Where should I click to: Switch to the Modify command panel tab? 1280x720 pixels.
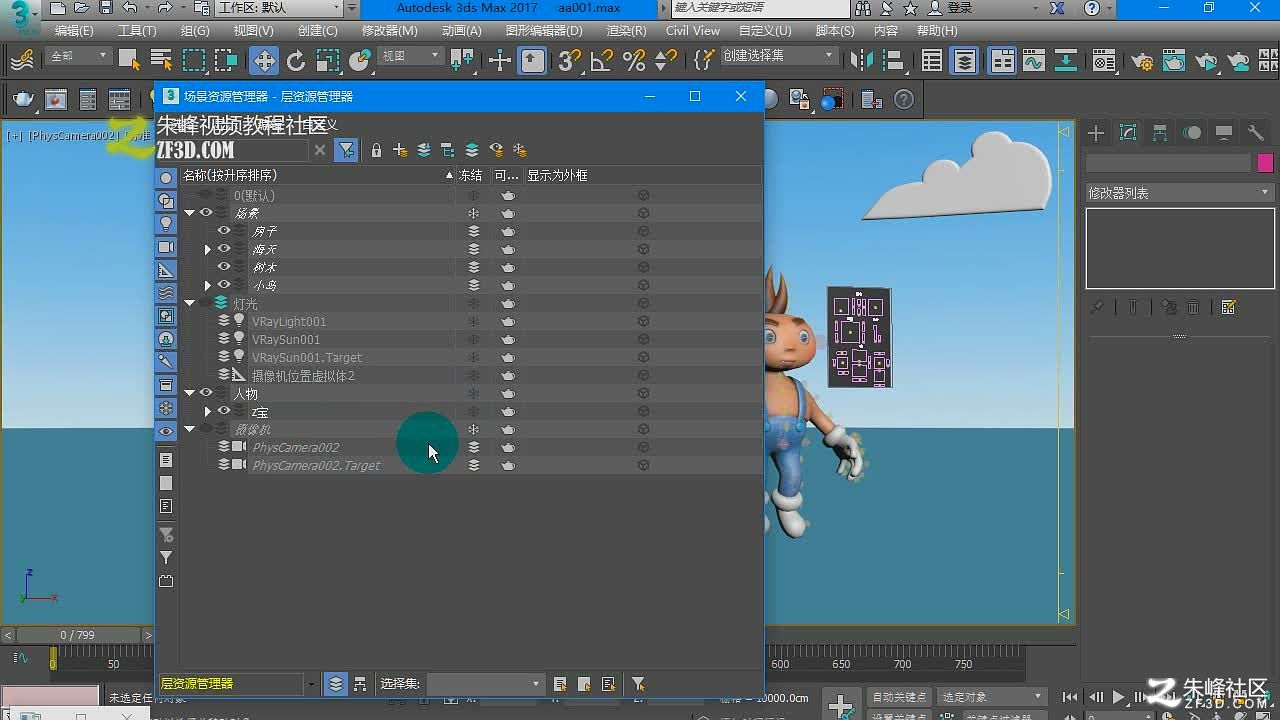point(1128,133)
